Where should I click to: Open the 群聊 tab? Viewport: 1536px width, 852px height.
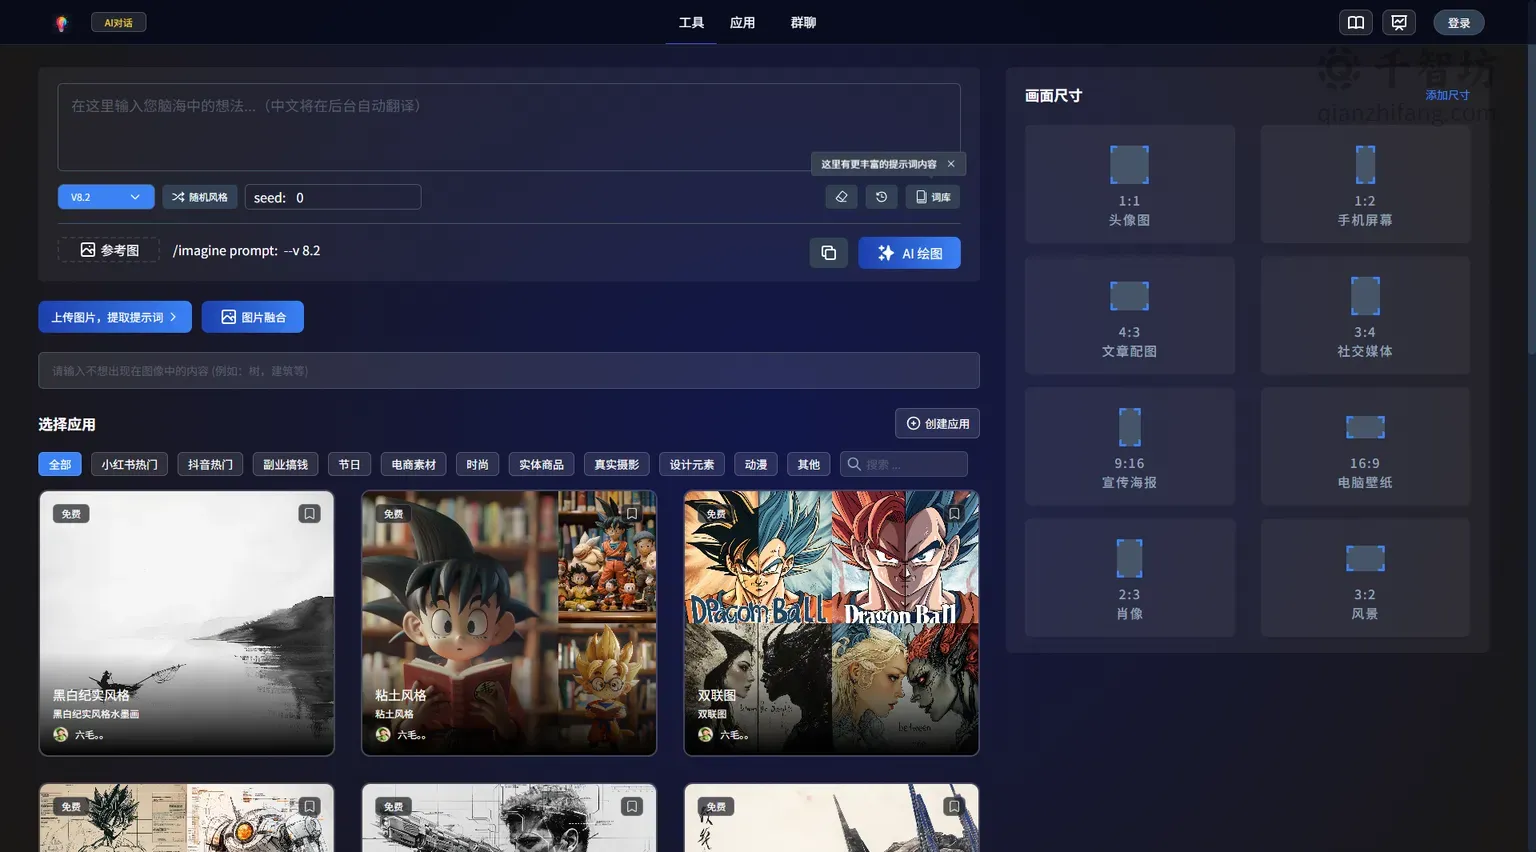tap(803, 23)
